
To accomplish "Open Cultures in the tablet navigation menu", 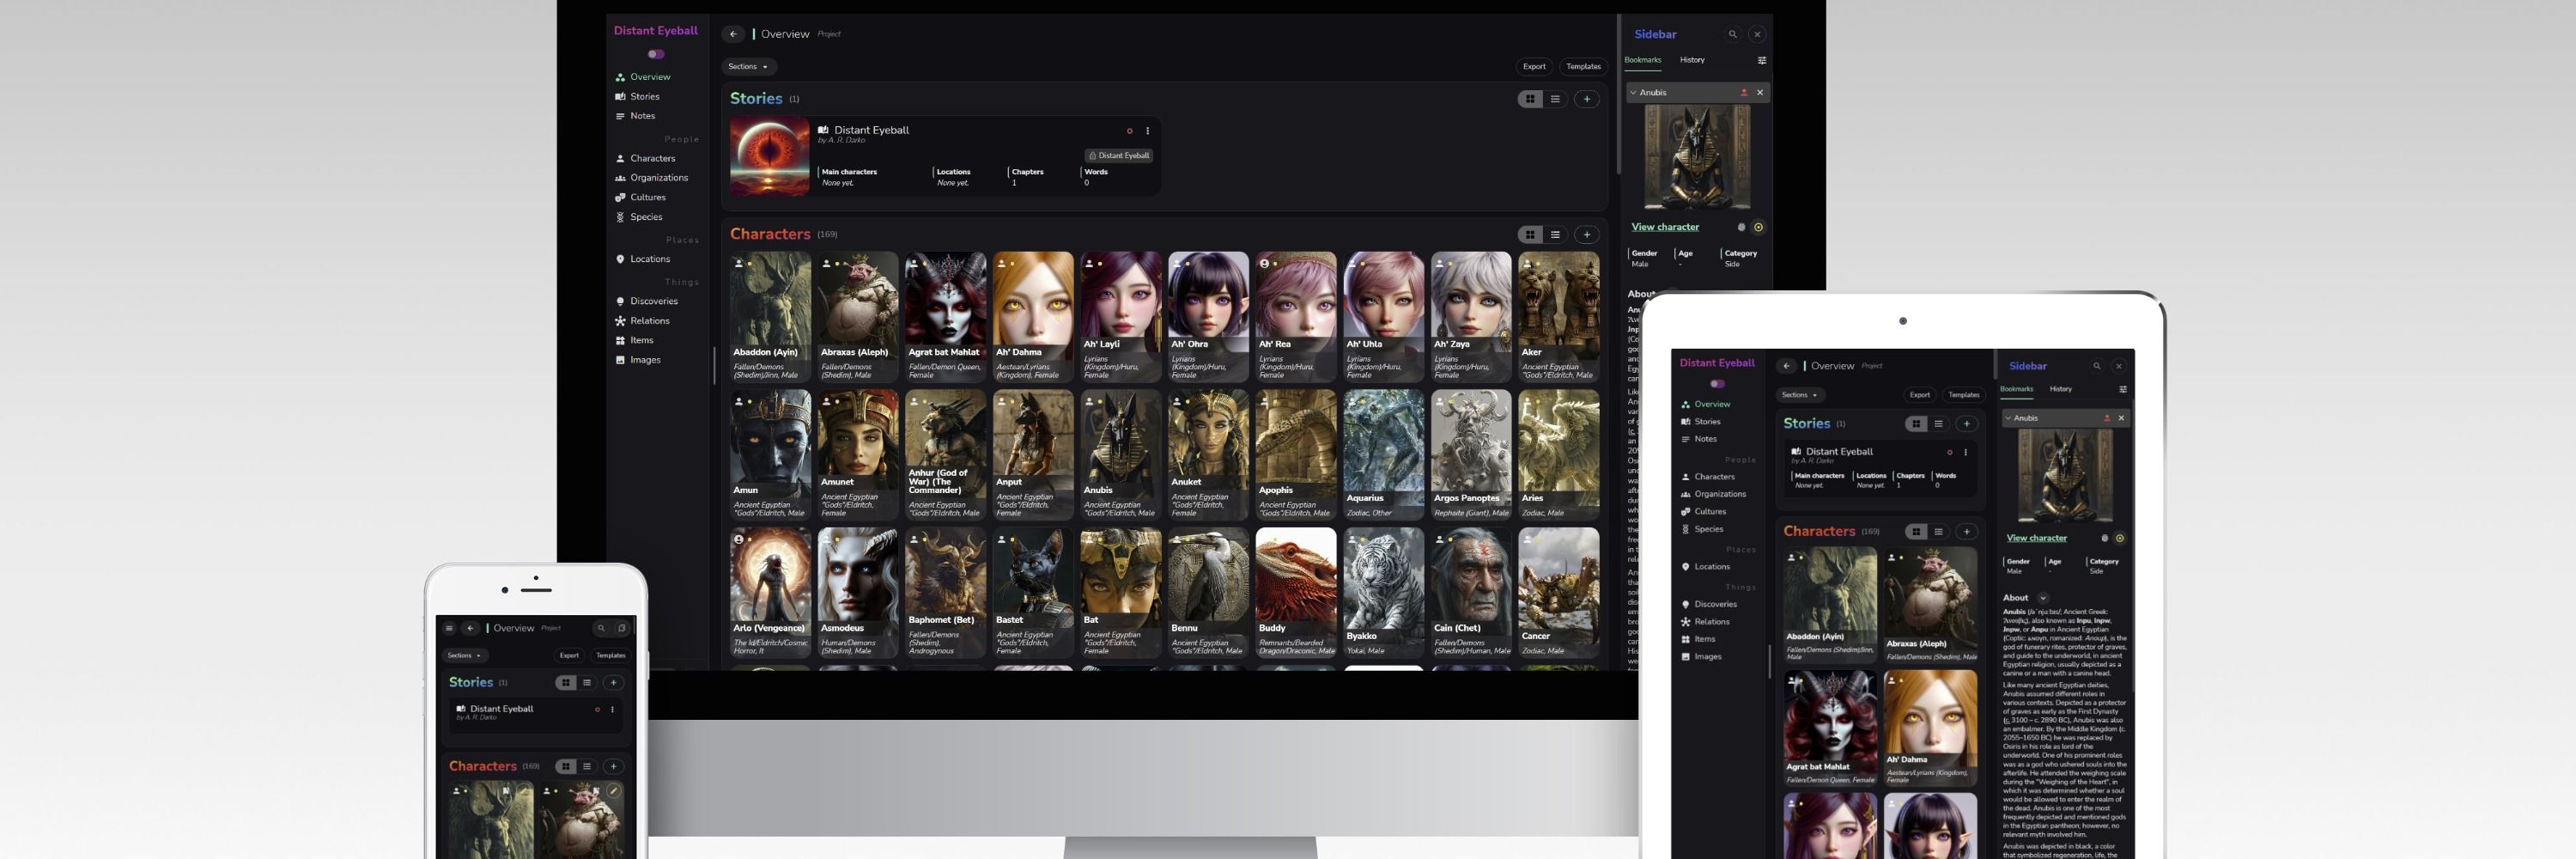I will pyautogui.click(x=1704, y=512).
